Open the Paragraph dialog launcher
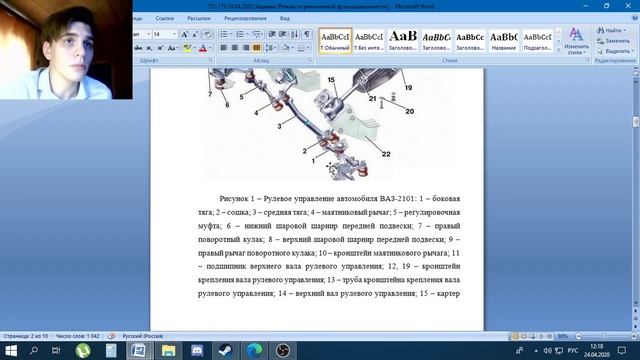 (x=310, y=60)
